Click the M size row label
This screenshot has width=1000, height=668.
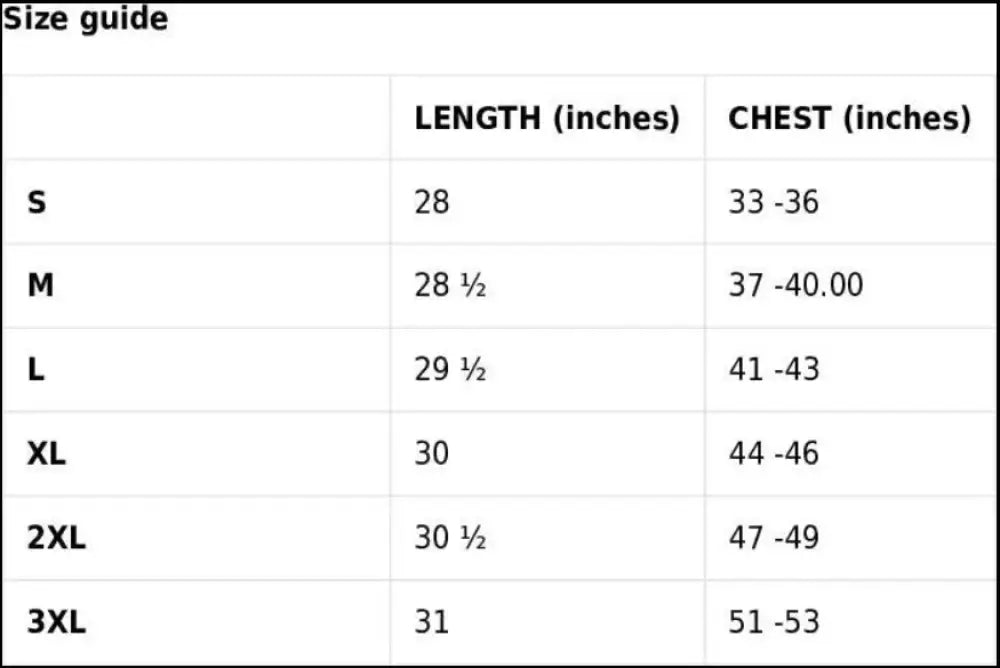(x=41, y=286)
